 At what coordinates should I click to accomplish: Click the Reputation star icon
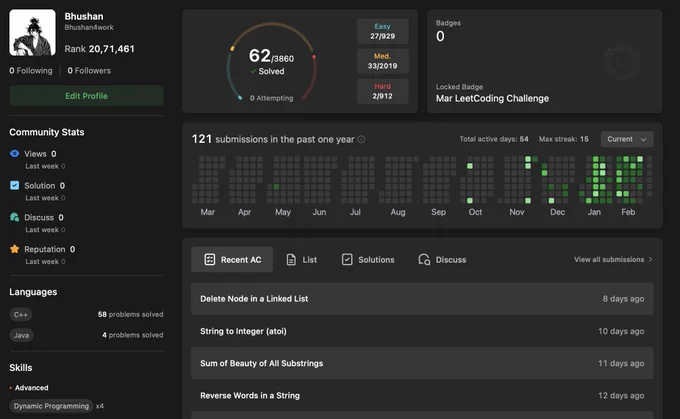tap(14, 249)
